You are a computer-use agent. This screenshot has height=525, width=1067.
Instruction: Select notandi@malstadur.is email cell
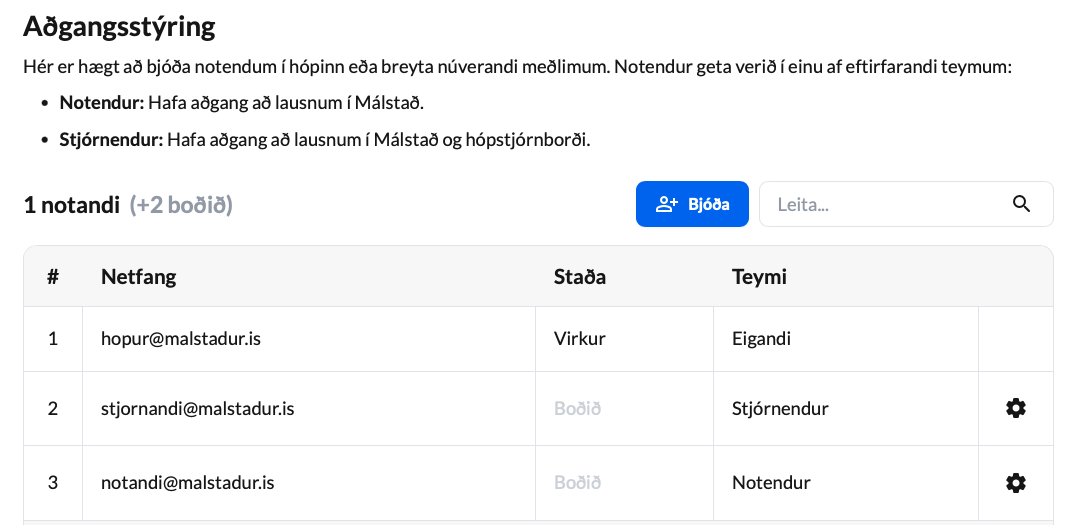(x=309, y=483)
